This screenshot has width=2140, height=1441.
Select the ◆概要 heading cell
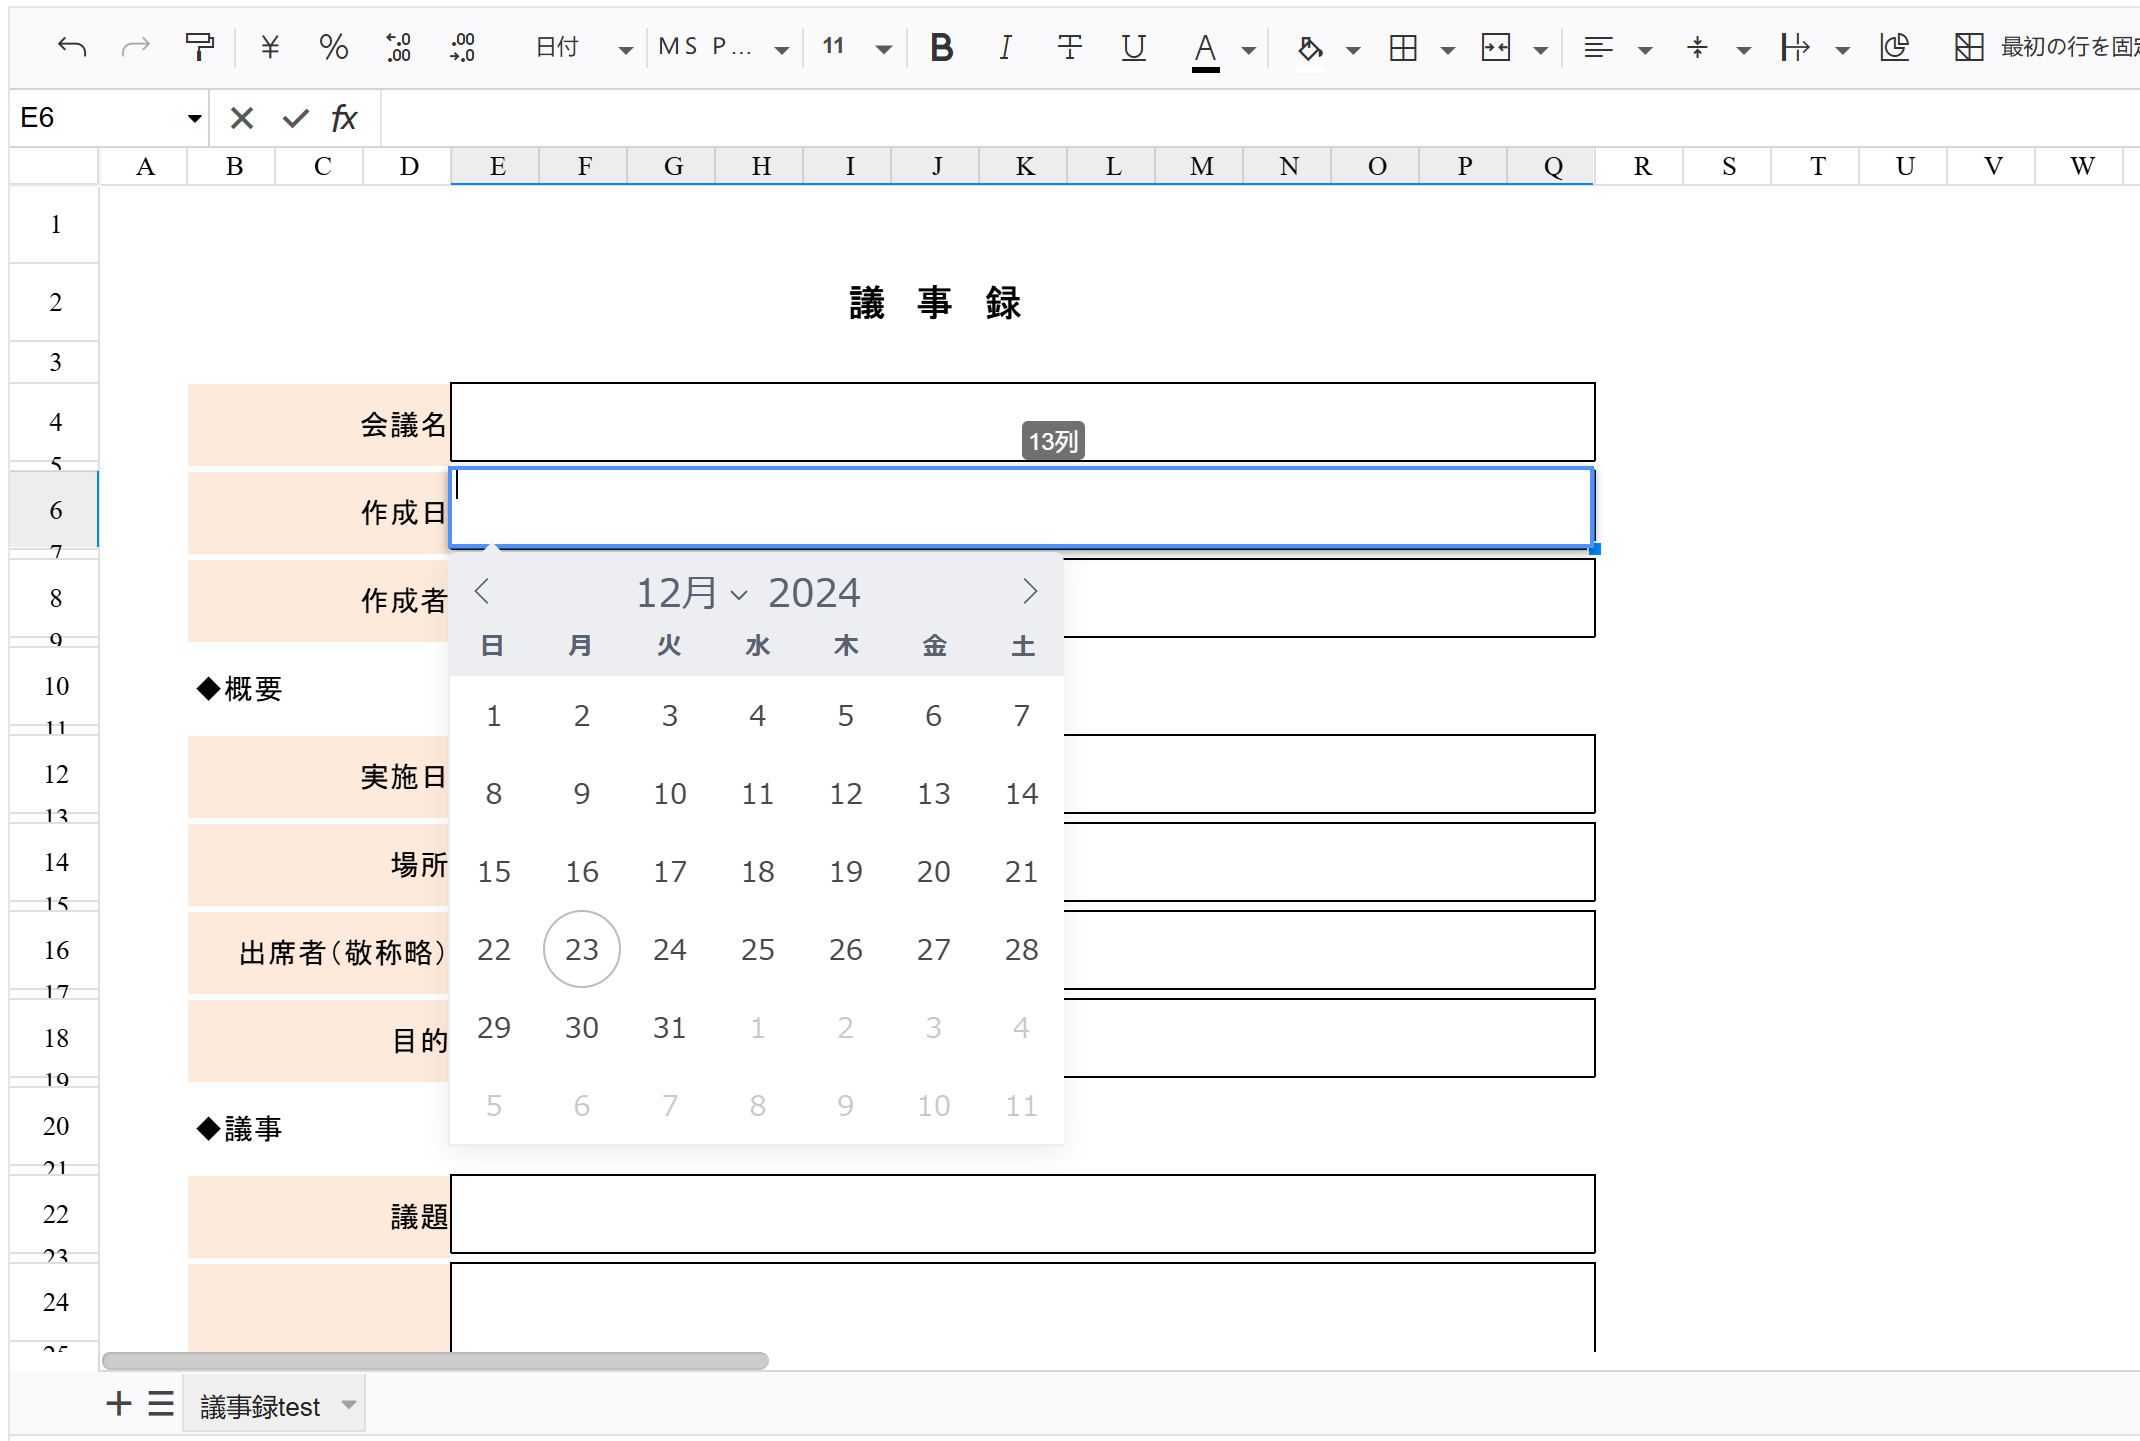click(240, 688)
